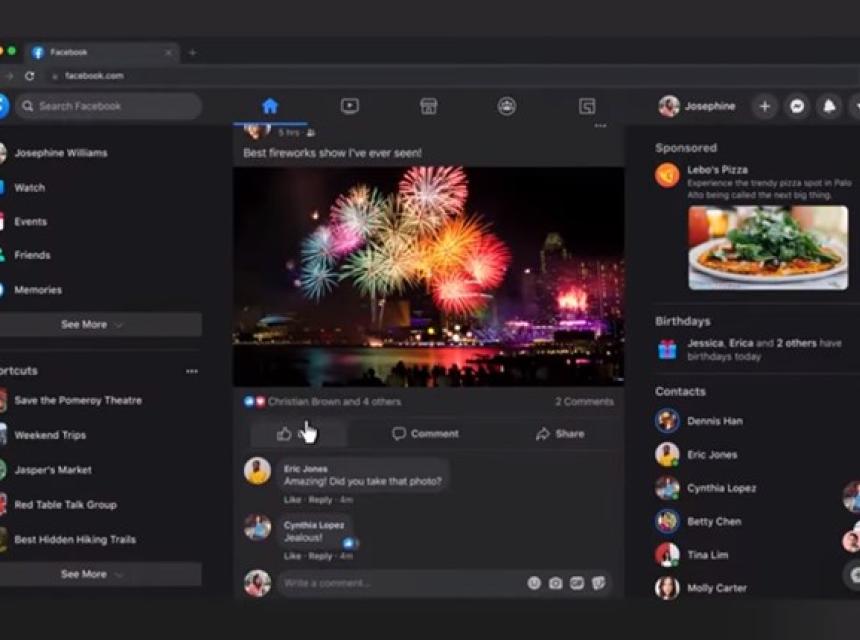
Task: Share the fireworks post
Action: 560,434
